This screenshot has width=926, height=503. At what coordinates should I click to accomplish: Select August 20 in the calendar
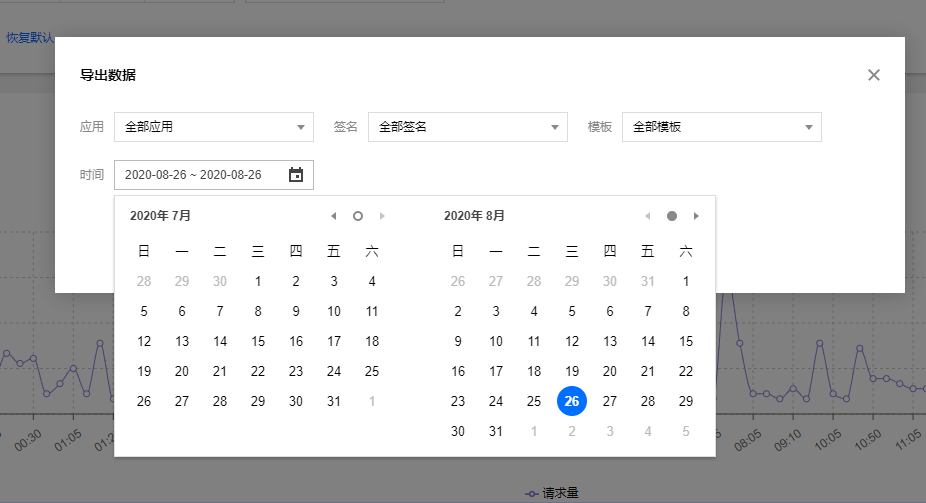pos(610,371)
